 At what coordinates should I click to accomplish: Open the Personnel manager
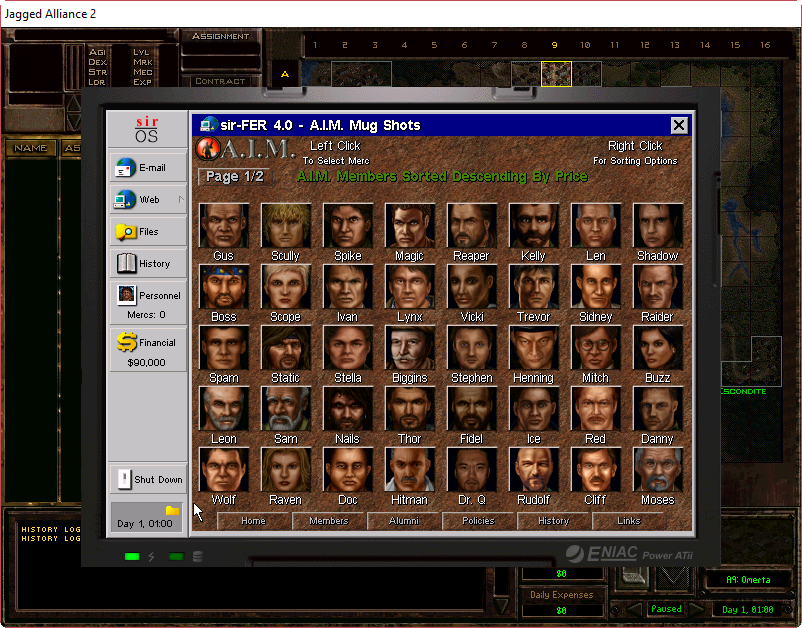point(148,302)
